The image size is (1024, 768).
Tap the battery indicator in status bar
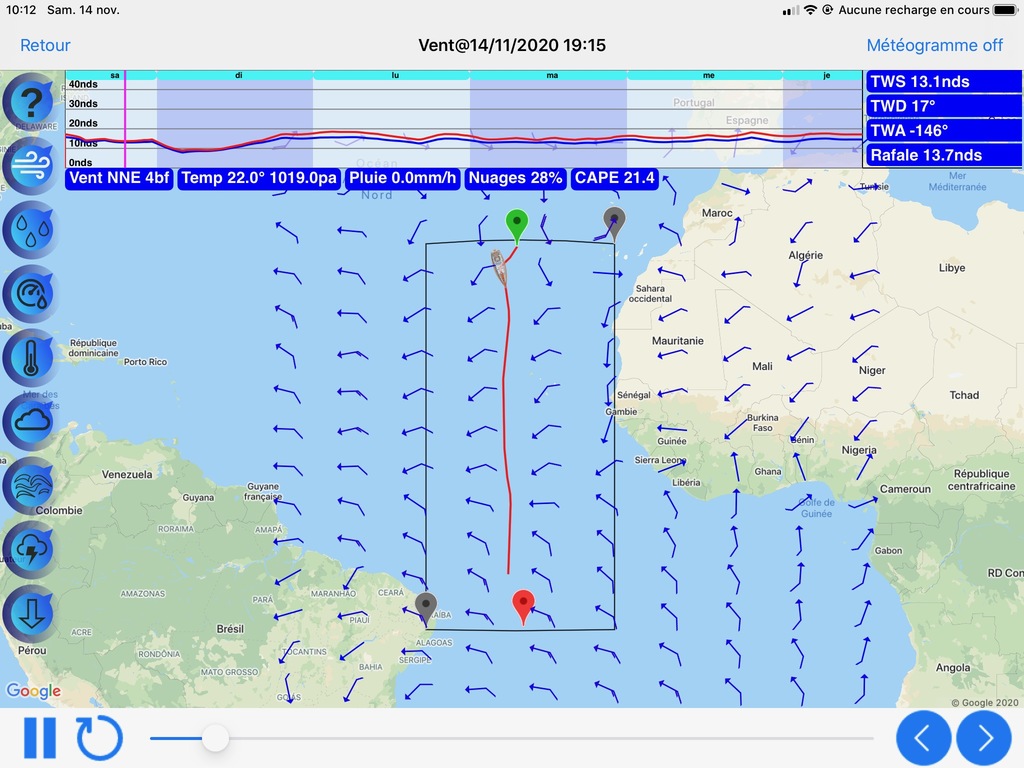1006,10
